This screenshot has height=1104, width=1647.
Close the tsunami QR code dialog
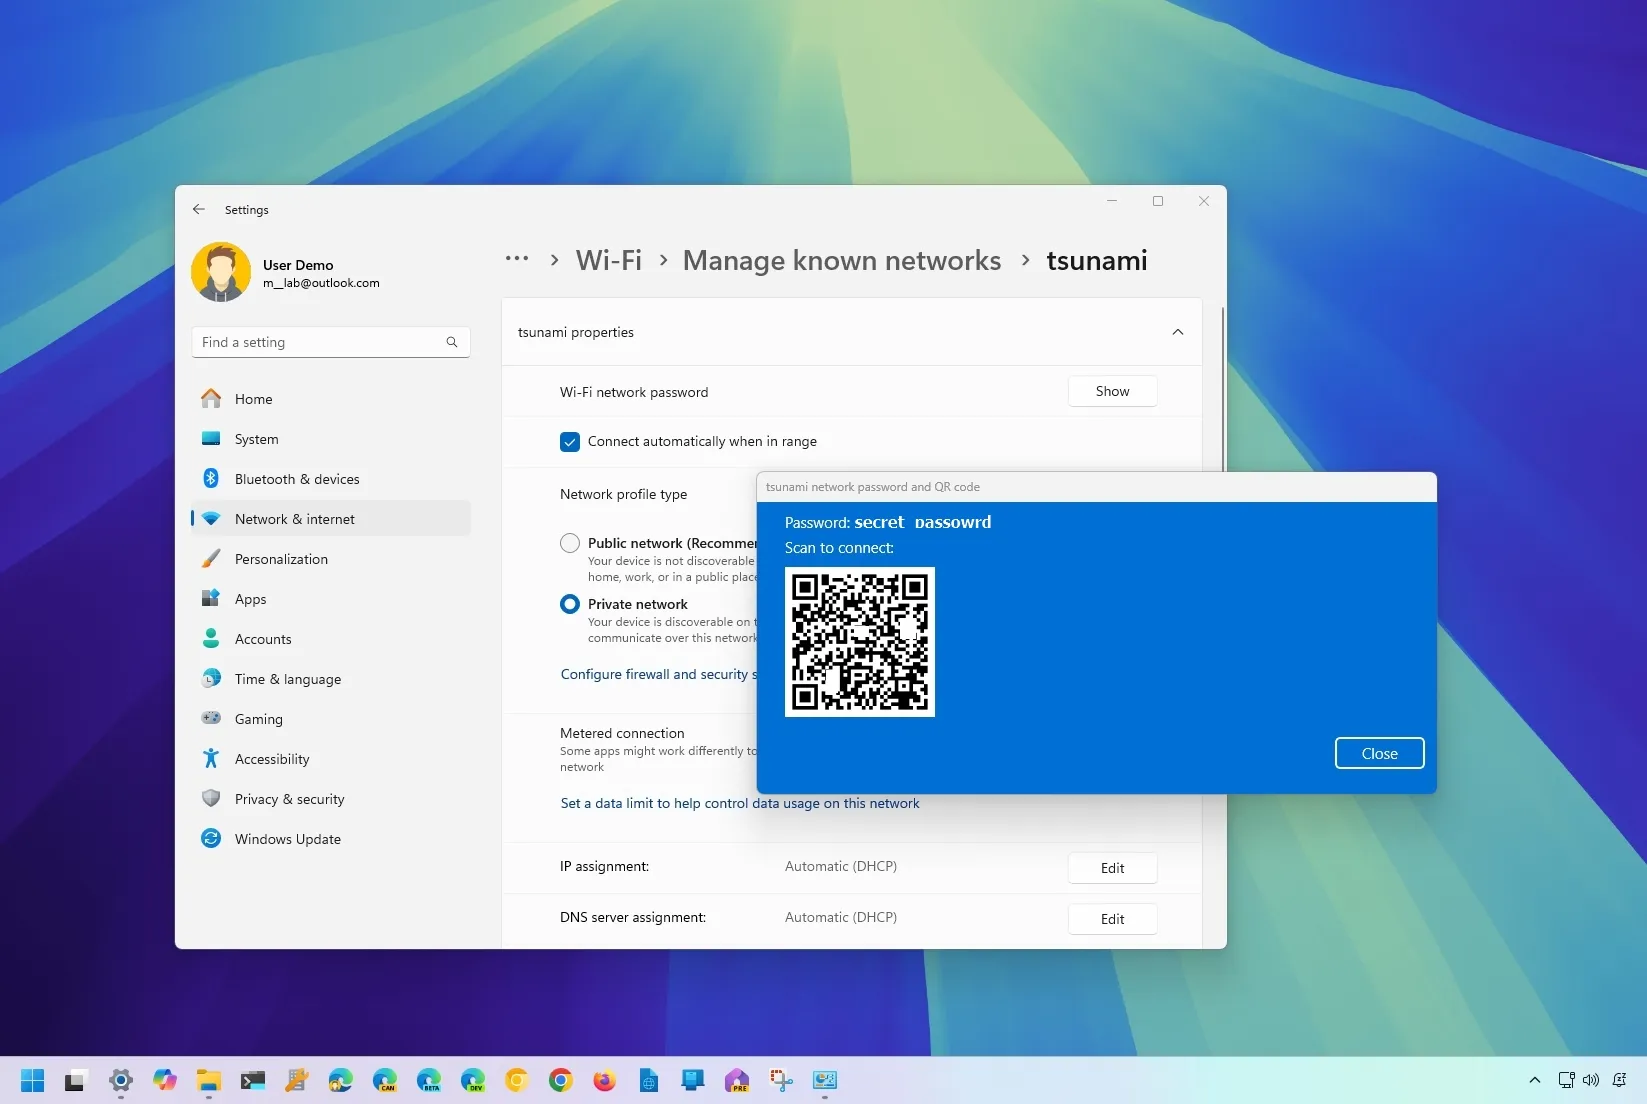point(1379,753)
